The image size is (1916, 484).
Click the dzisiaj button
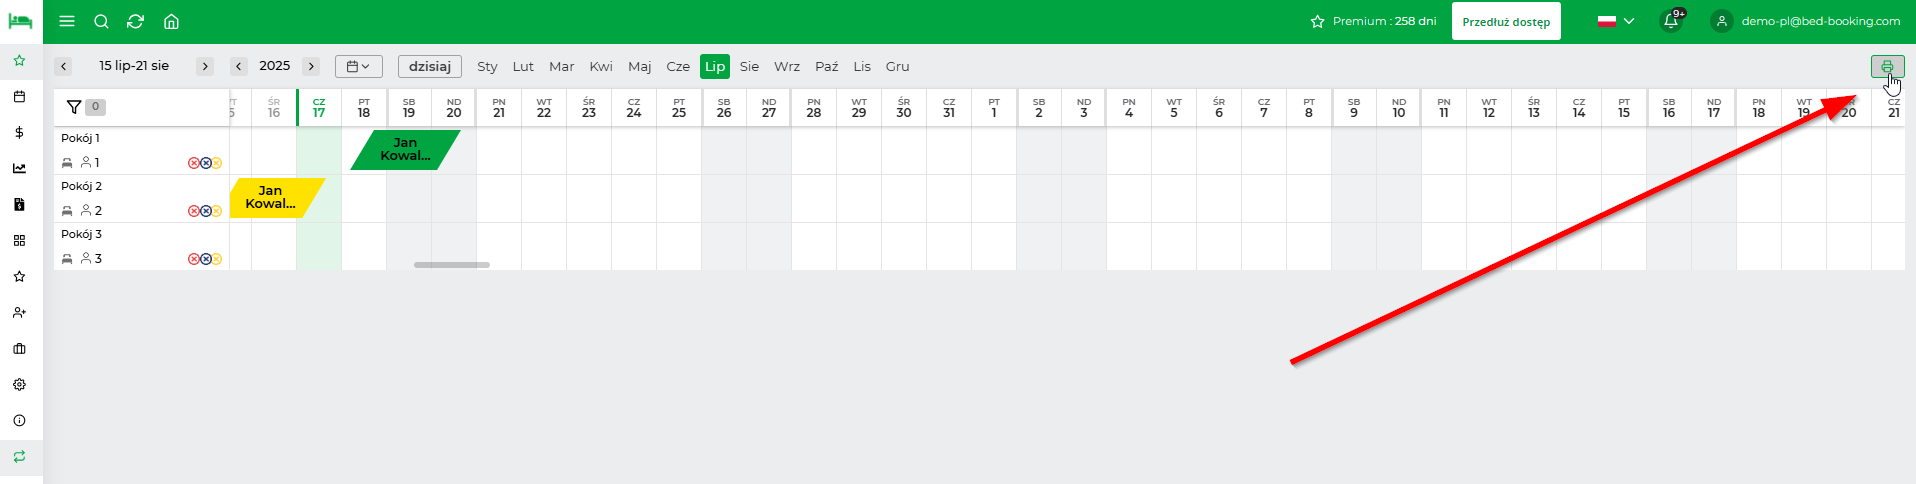[x=430, y=67]
